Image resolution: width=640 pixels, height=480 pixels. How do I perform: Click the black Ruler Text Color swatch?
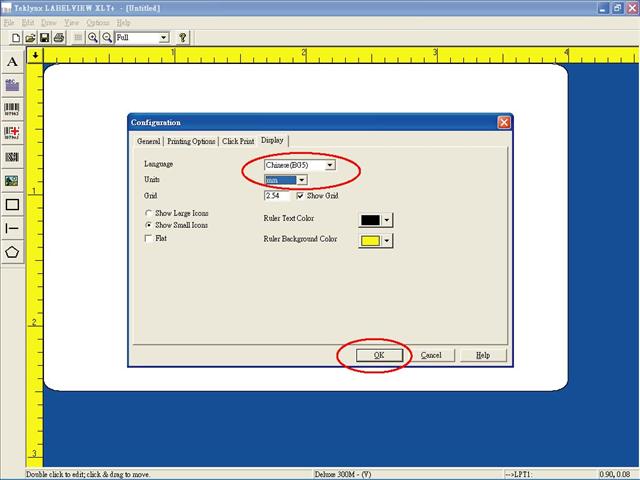tap(370, 220)
